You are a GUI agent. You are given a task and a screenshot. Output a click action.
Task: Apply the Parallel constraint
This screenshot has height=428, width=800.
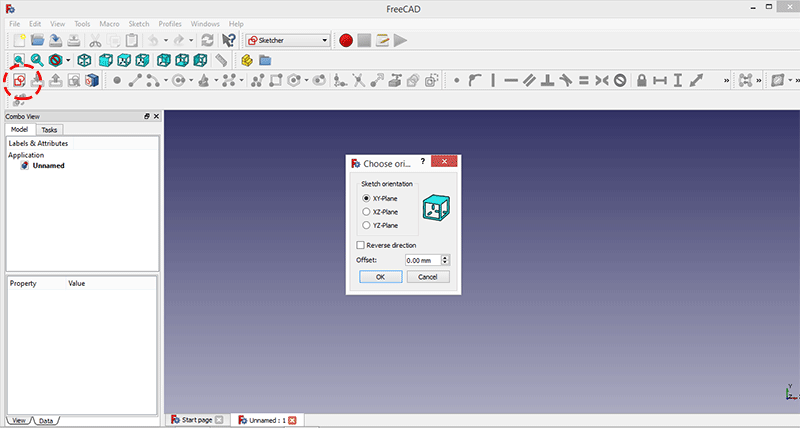pos(529,80)
